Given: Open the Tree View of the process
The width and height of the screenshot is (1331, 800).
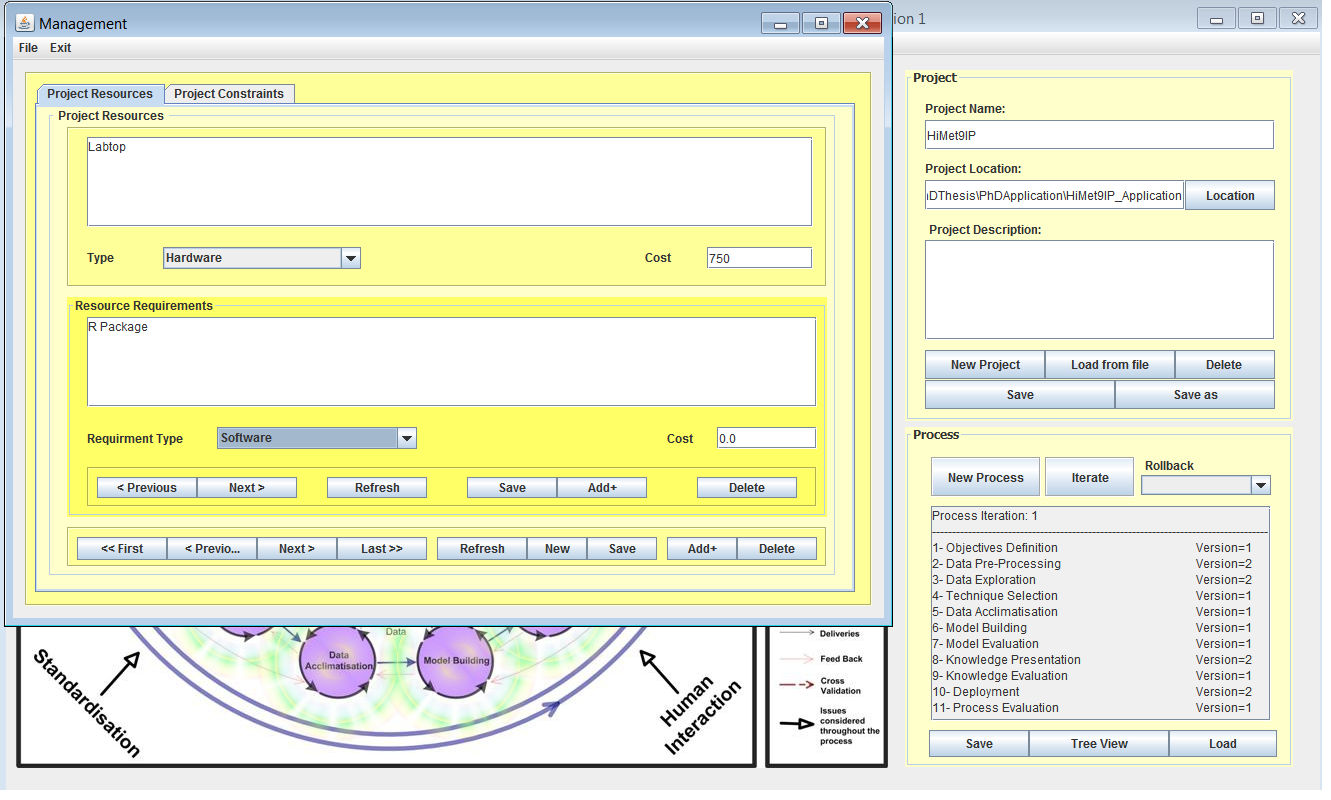Looking at the screenshot, I should (x=1098, y=744).
